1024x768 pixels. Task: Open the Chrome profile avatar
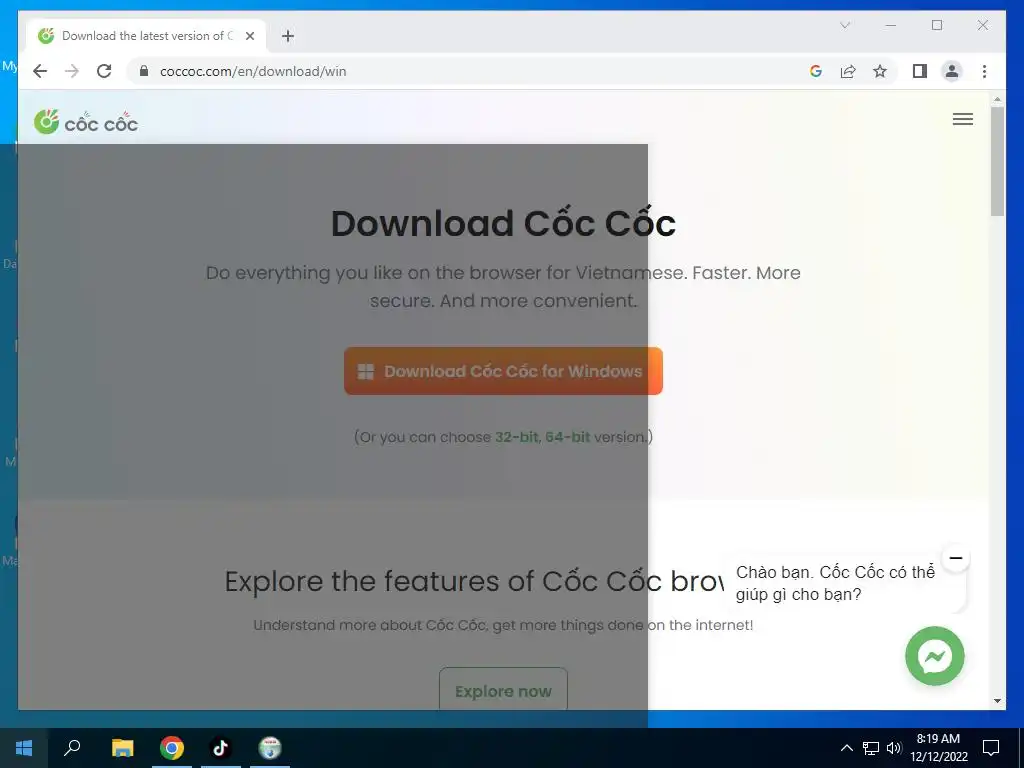952,71
